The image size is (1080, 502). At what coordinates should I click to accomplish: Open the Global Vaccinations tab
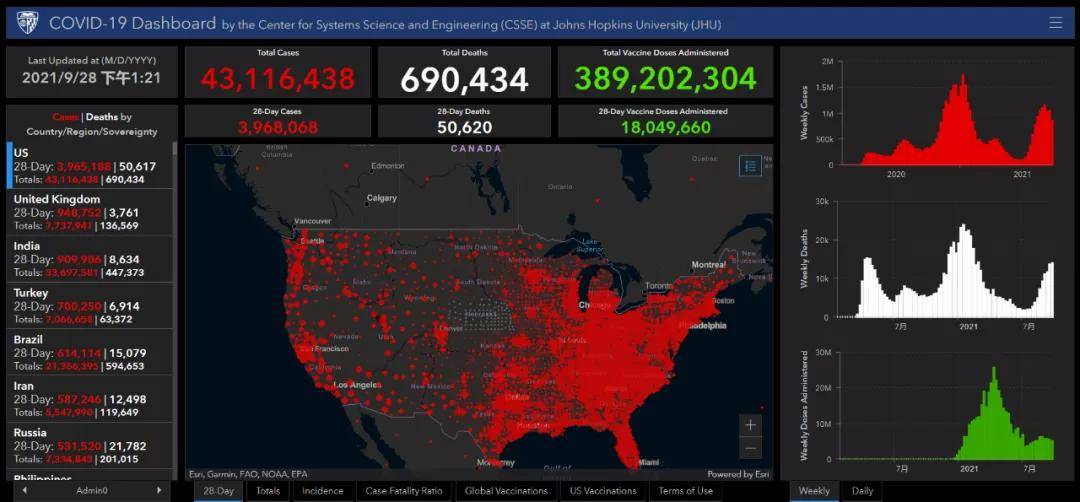(x=506, y=491)
